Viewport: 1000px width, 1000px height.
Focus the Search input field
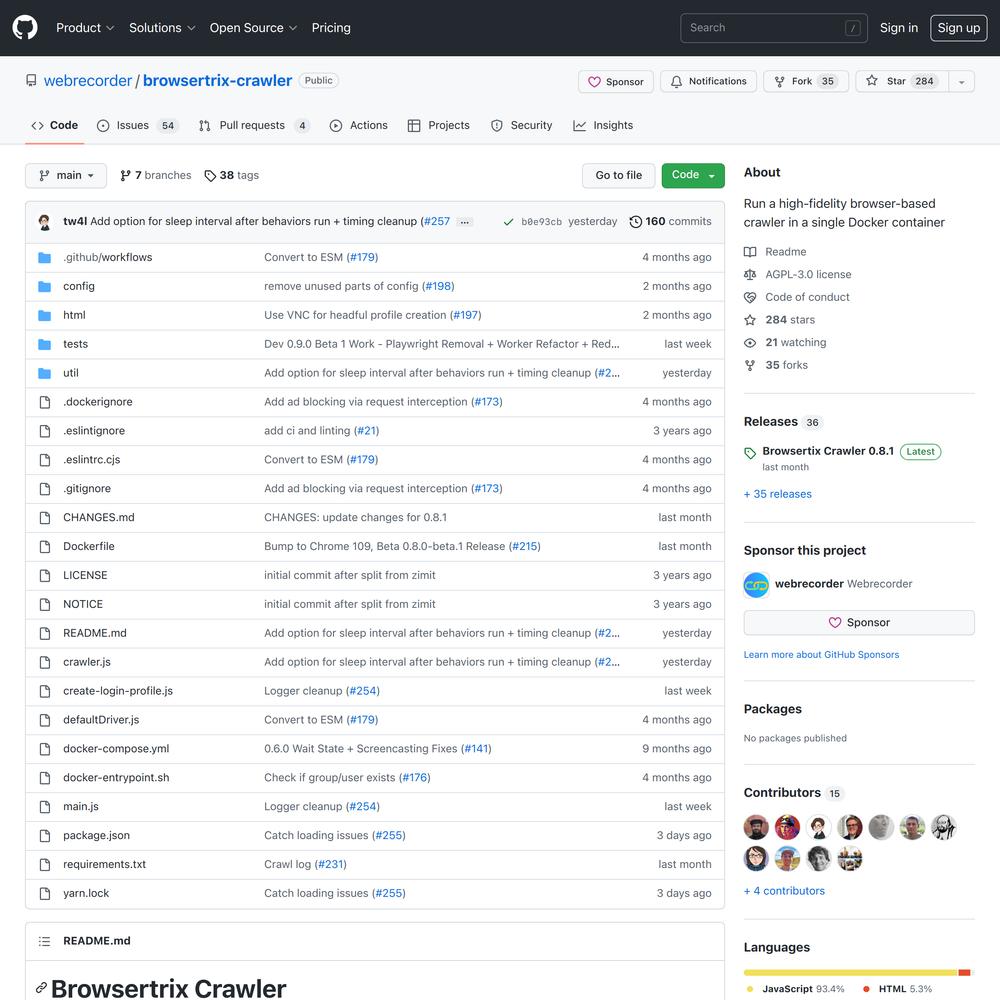(x=774, y=27)
